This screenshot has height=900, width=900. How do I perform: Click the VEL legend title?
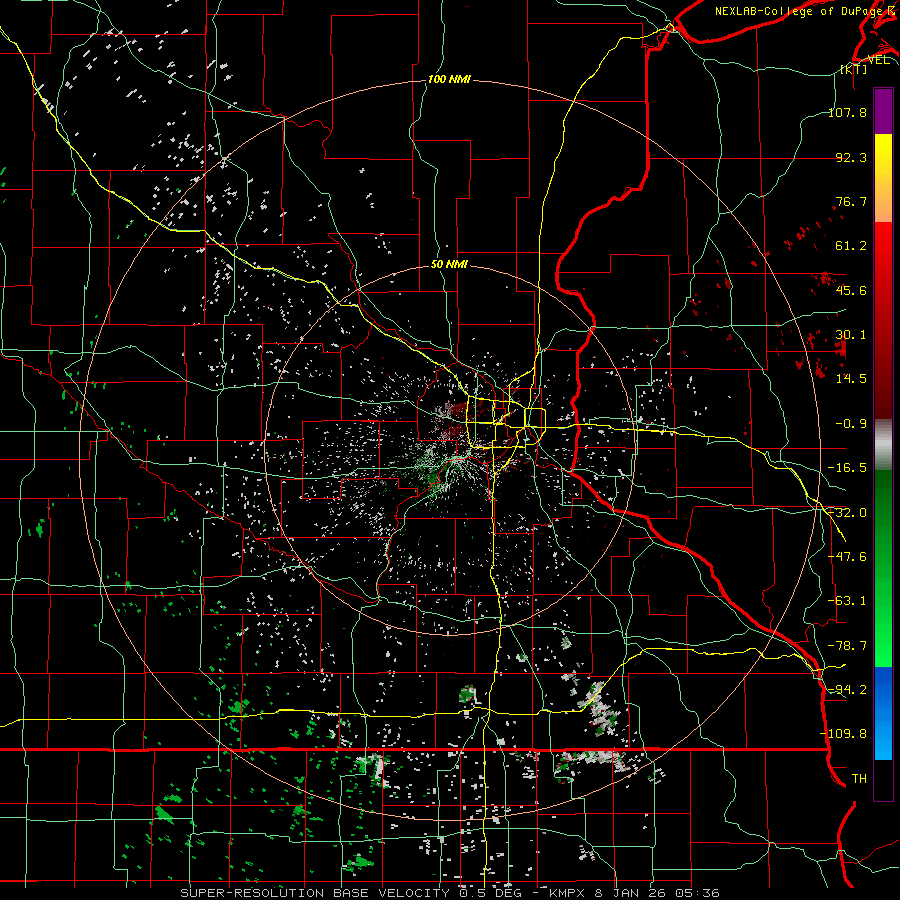879,59
